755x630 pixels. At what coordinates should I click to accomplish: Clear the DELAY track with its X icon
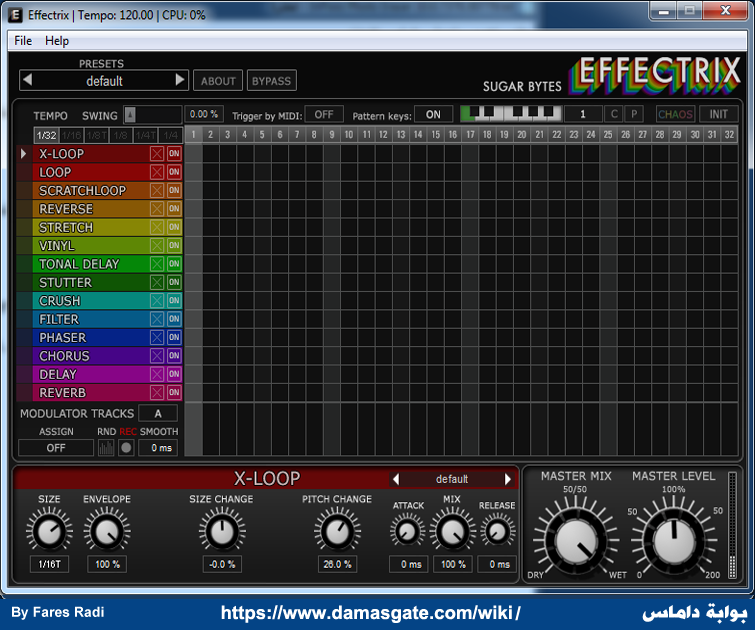pyautogui.click(x=157, y=374)
